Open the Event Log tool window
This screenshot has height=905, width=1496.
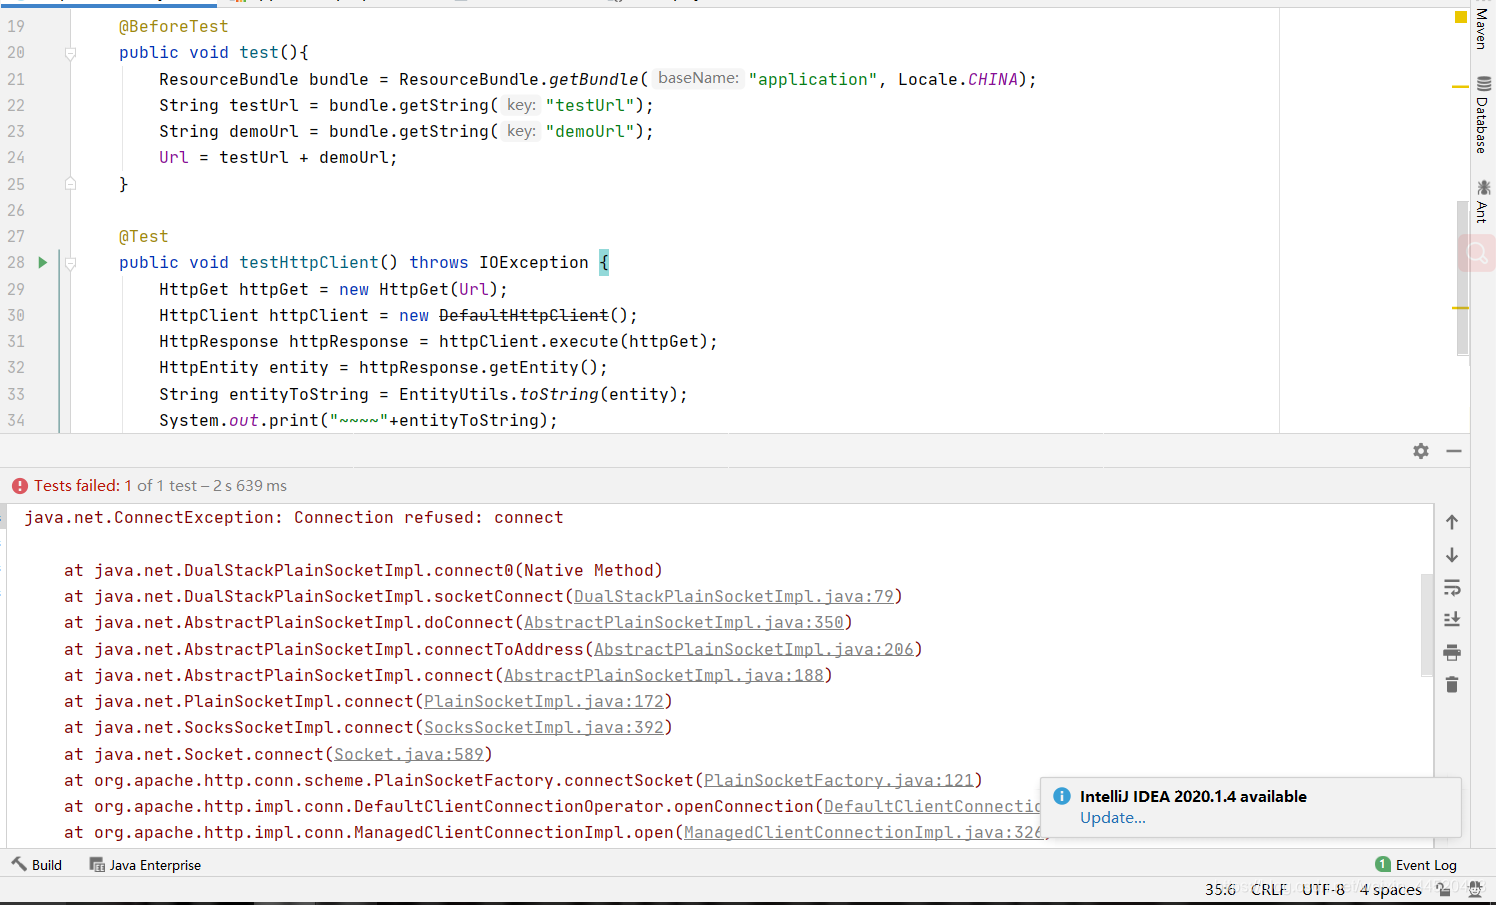(x=1416, y=865)
